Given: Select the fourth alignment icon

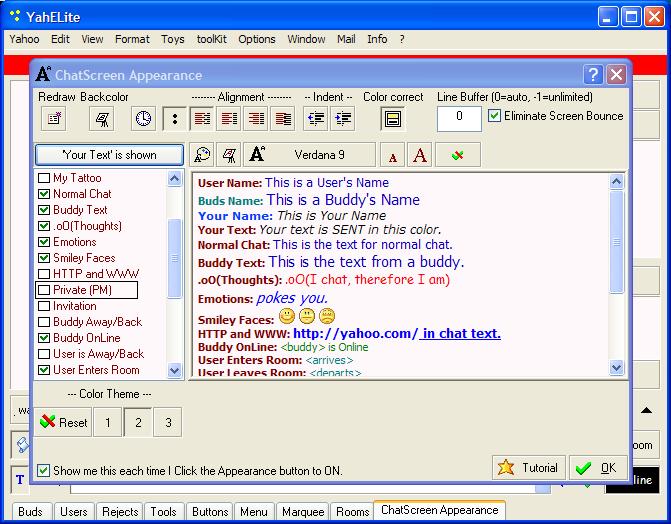Looking at the screenshot, I should pyautogui.click(x=282, y=118).
